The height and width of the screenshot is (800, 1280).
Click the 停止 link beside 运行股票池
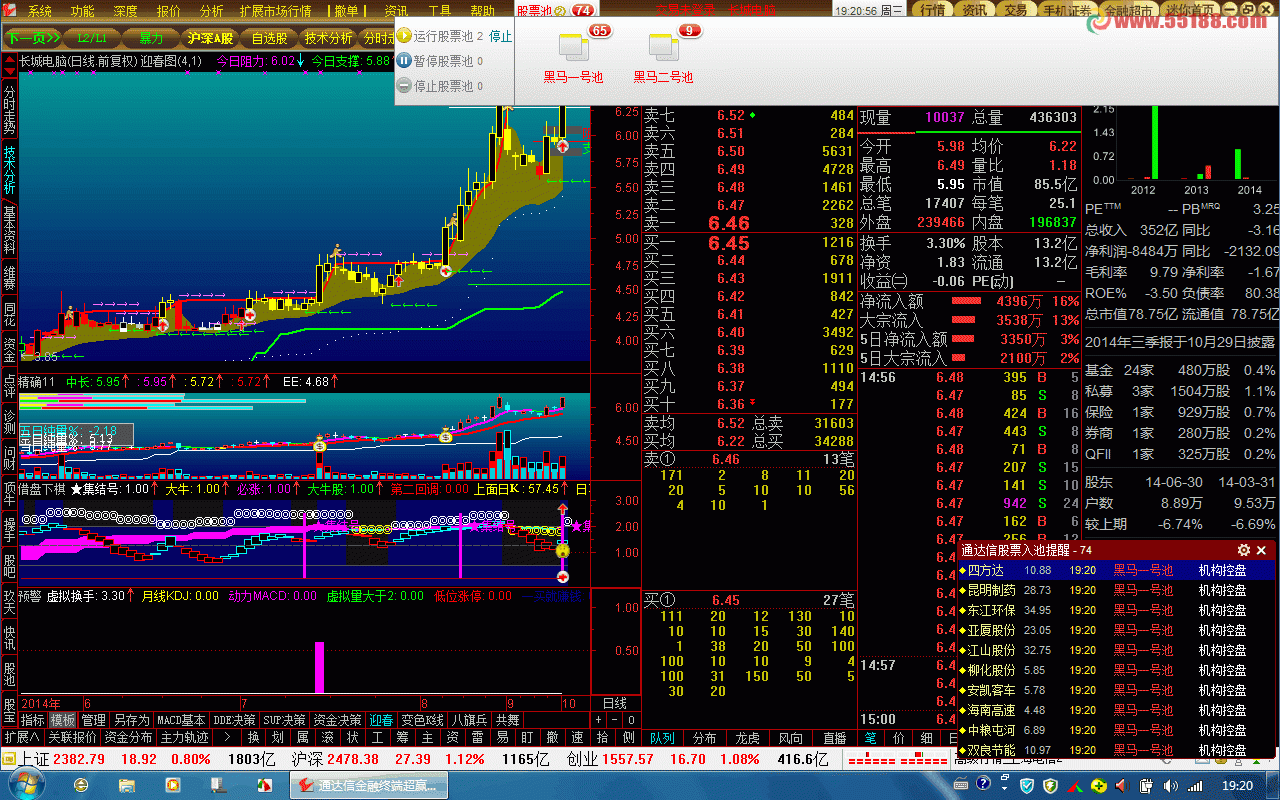coord(500,36)
